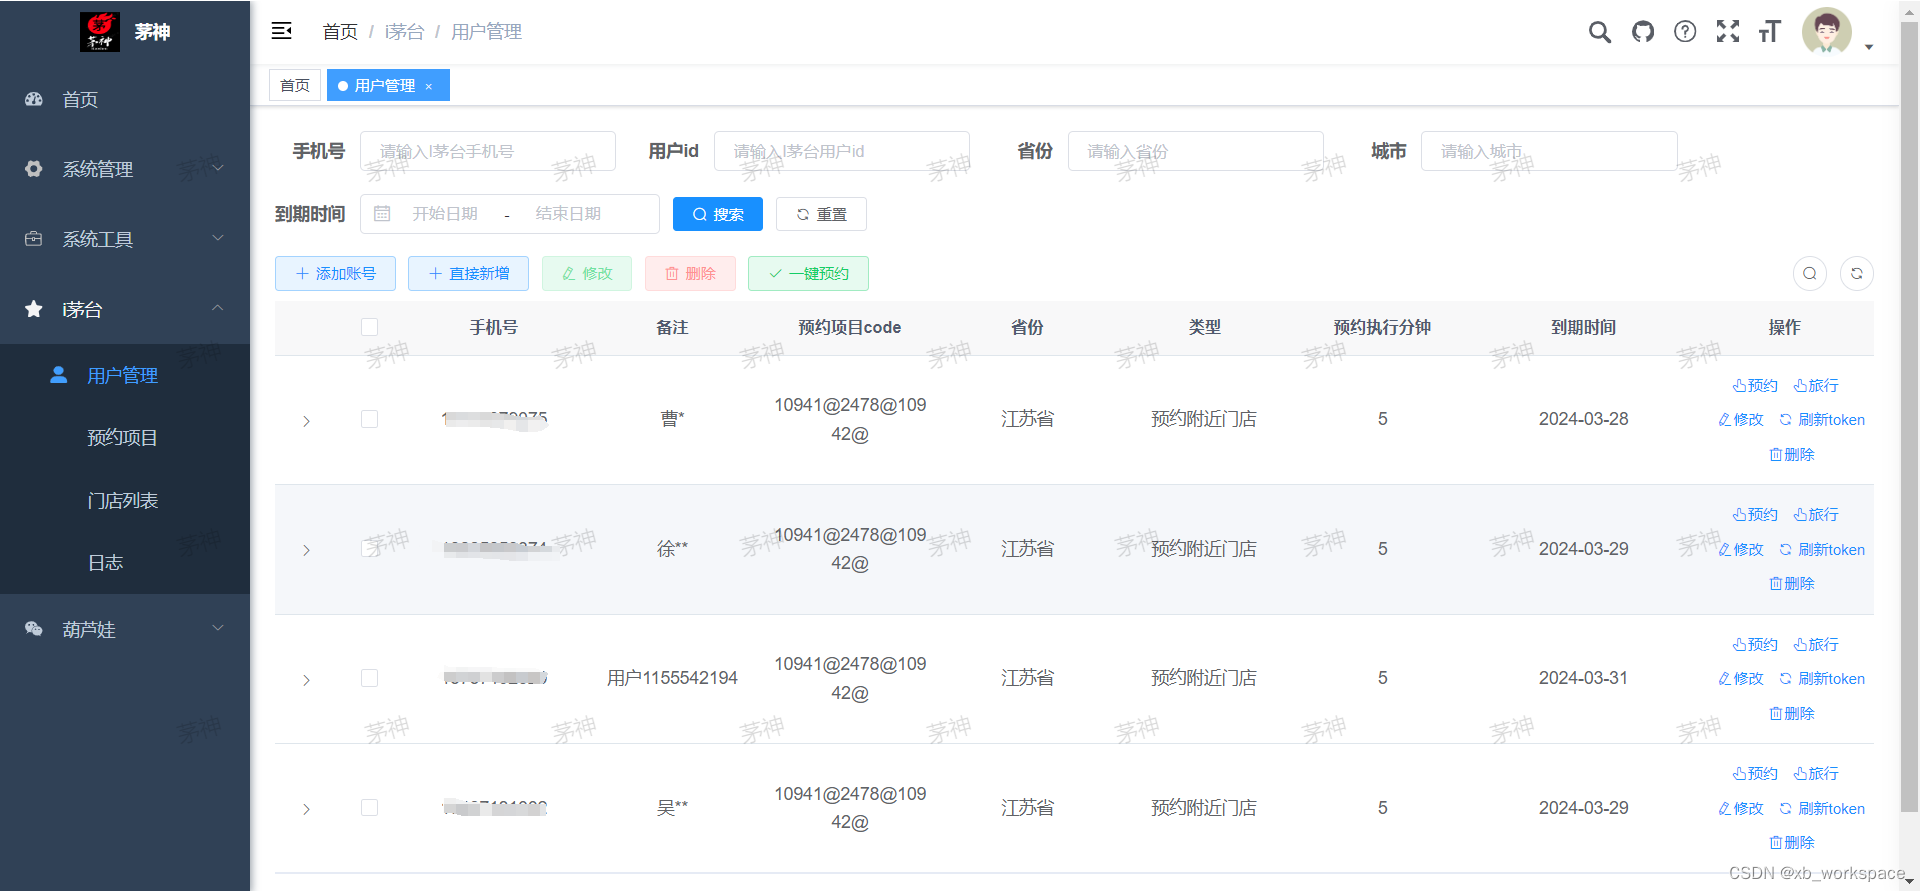The height and width of the screenshot is (891, 1920).
Task: Expand the 曹* row details
Action: [306, 421]
